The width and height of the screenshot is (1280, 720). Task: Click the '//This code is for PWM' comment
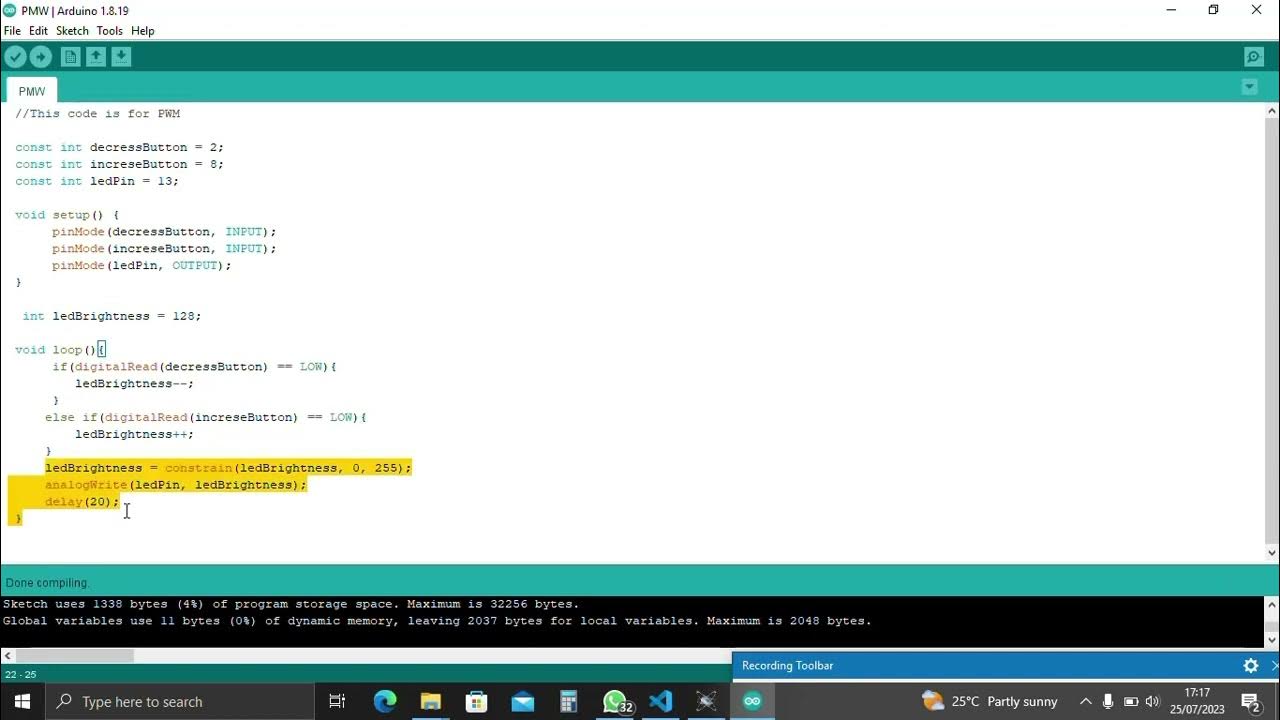click(98, 114)
